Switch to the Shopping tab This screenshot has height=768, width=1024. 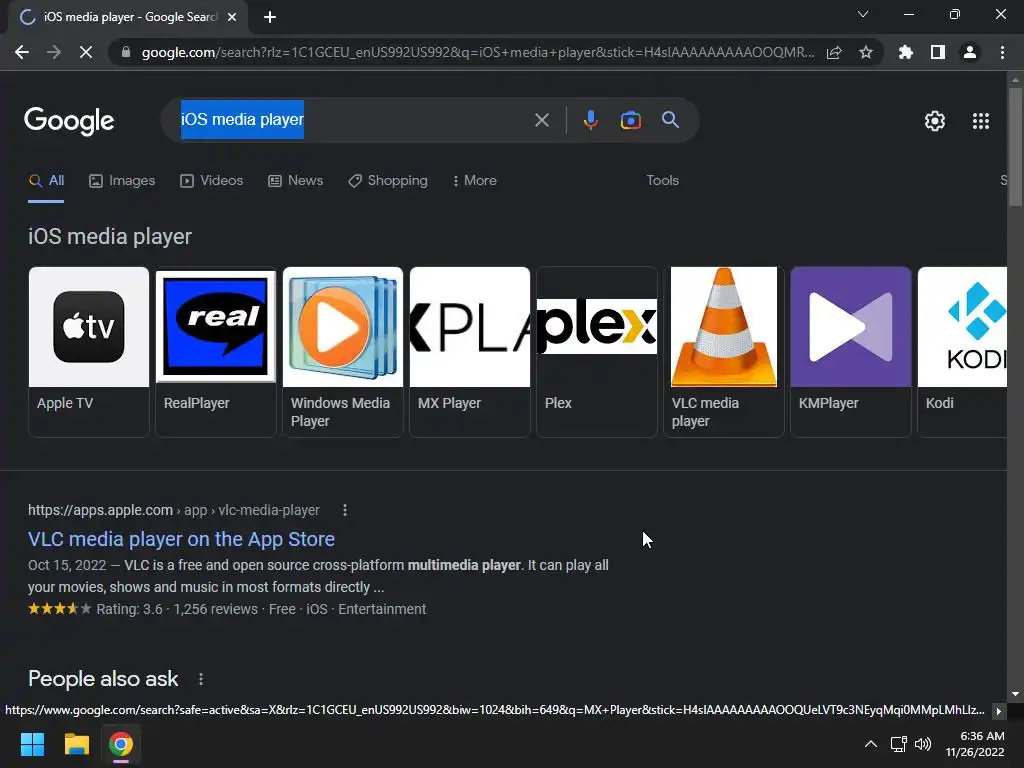(x=388, y=181)
